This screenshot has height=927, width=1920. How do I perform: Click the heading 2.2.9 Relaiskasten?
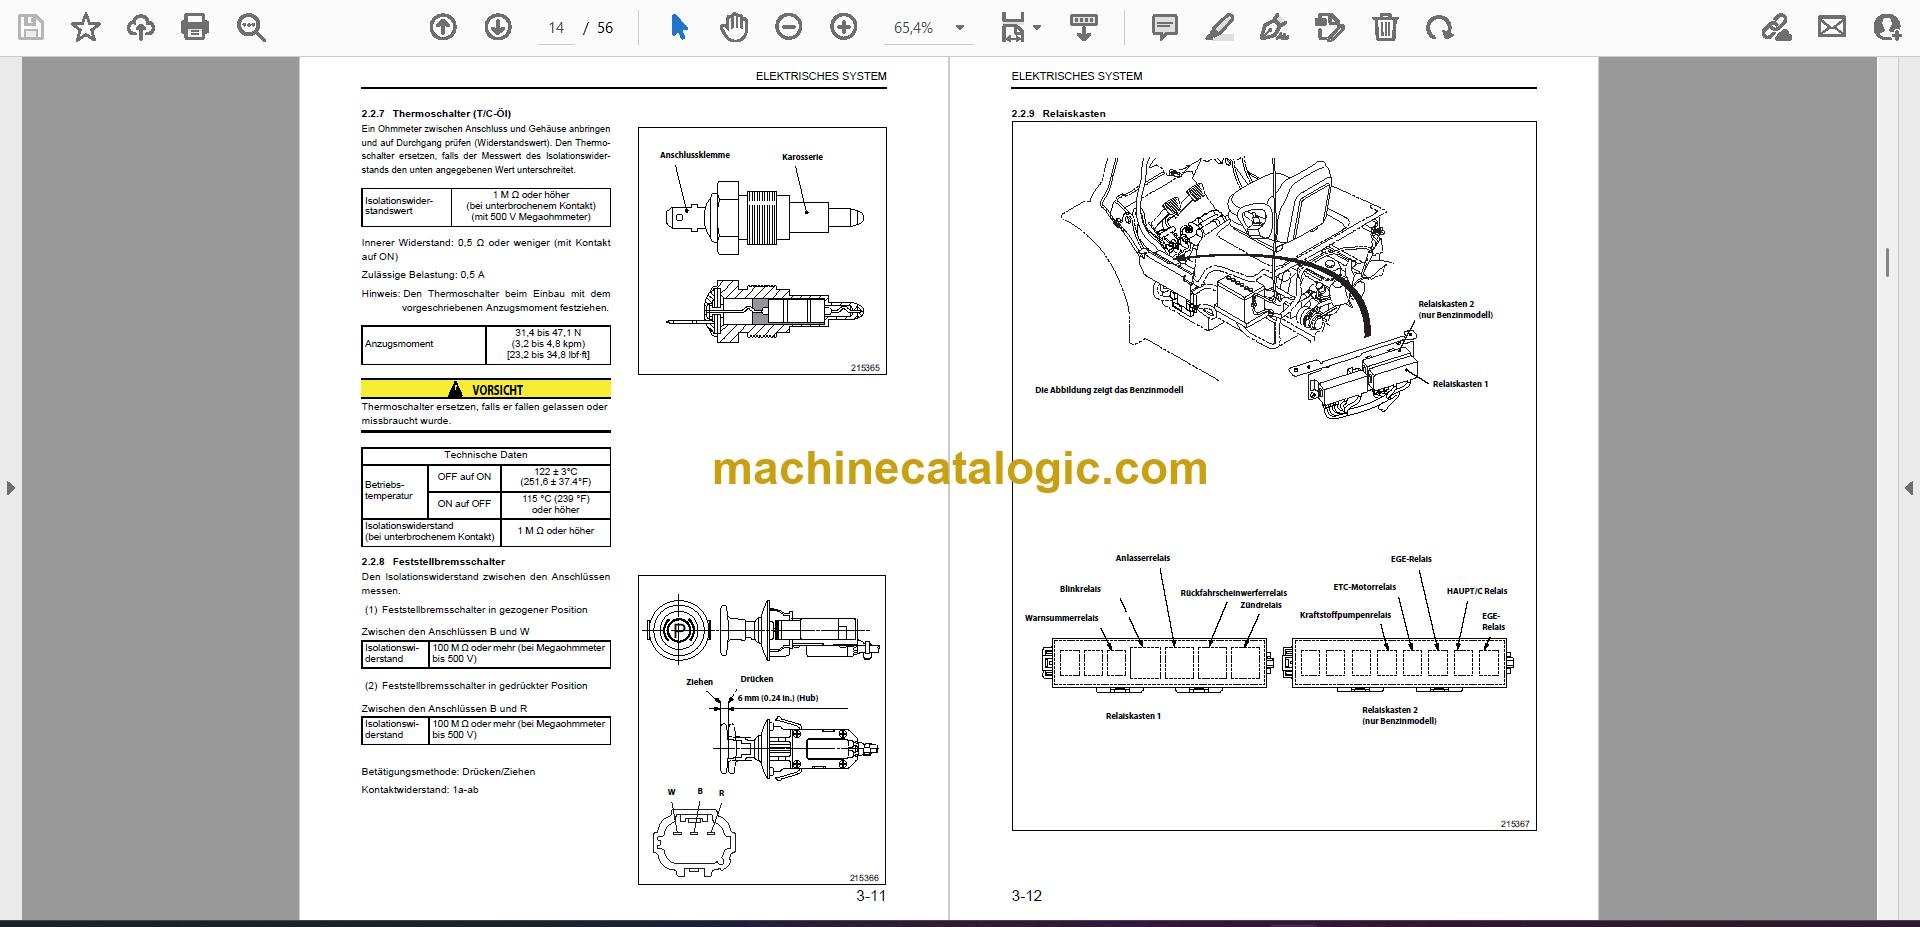(x=1058, y=114)
